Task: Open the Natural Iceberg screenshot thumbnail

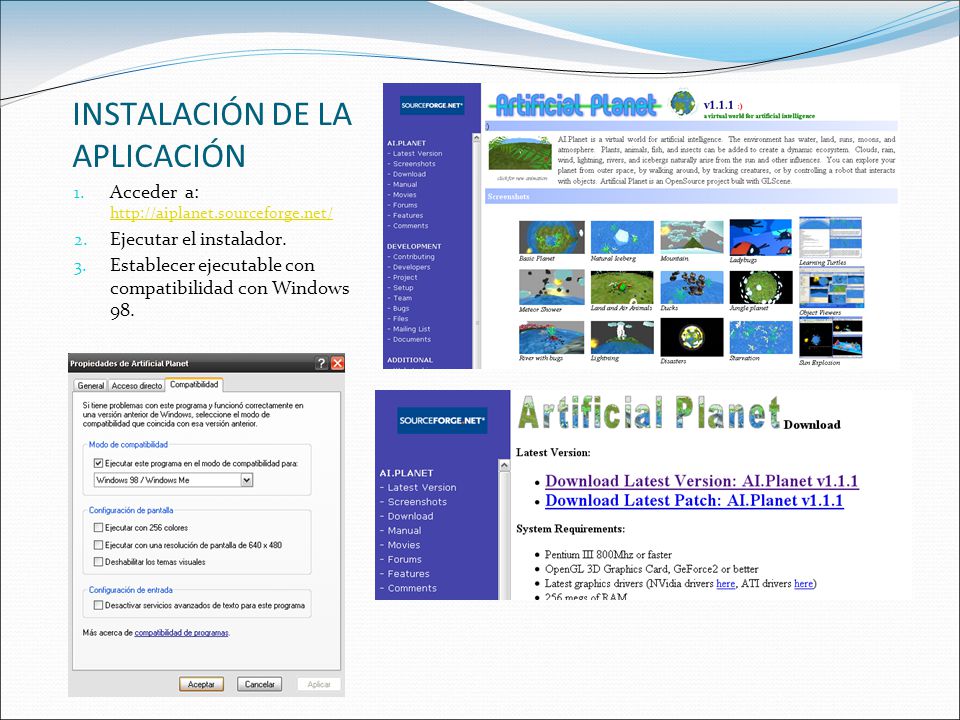Action: point(622,238)
